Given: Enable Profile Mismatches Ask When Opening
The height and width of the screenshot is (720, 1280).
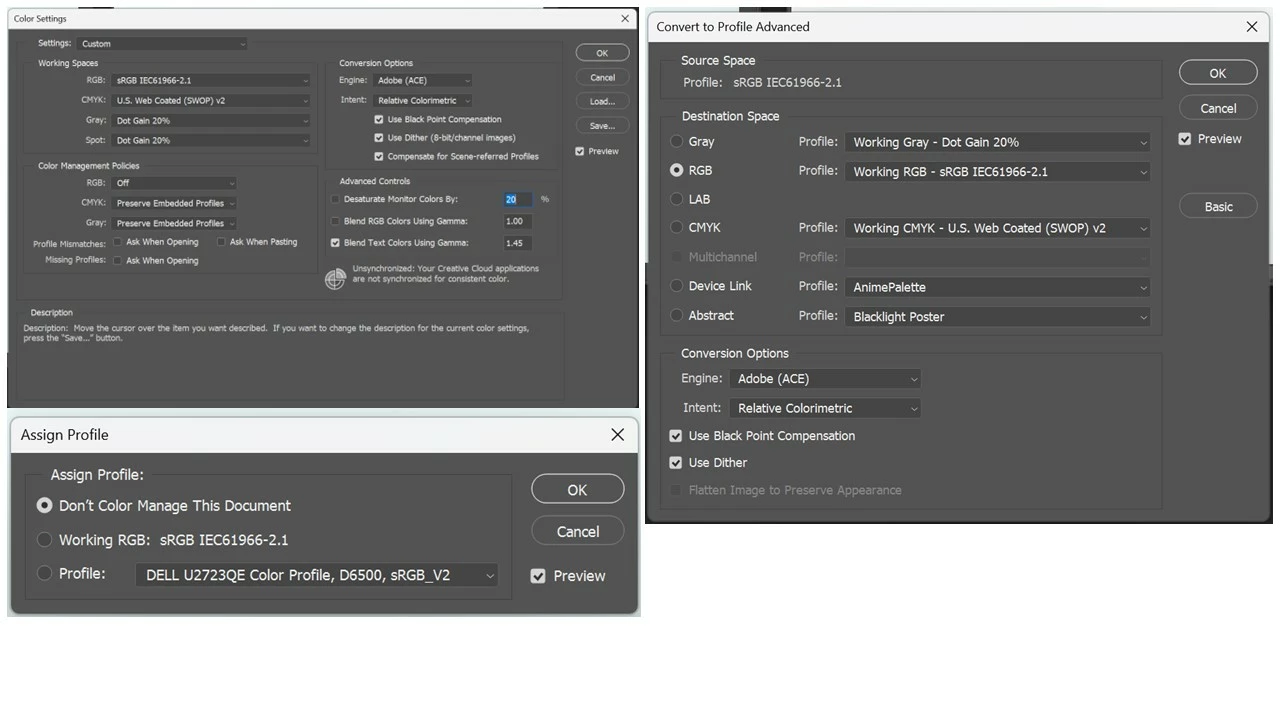Looking at the screenshot, I should click(x=117, y=242).
